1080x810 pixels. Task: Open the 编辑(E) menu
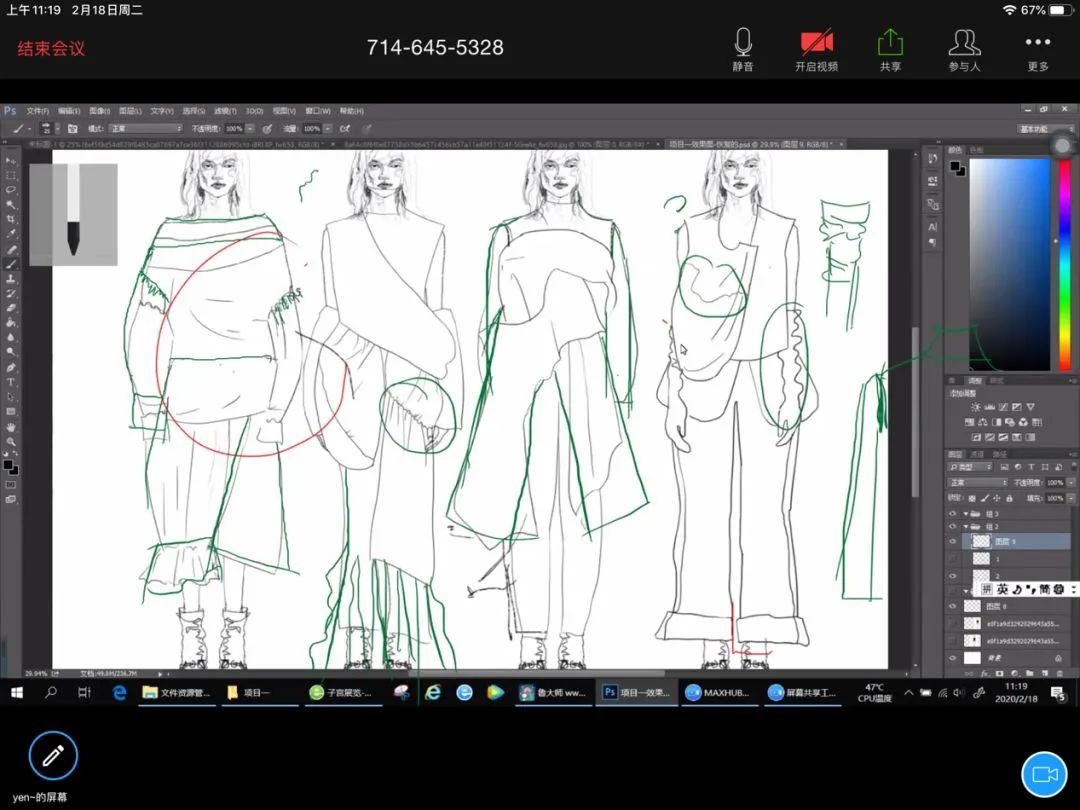69,111
